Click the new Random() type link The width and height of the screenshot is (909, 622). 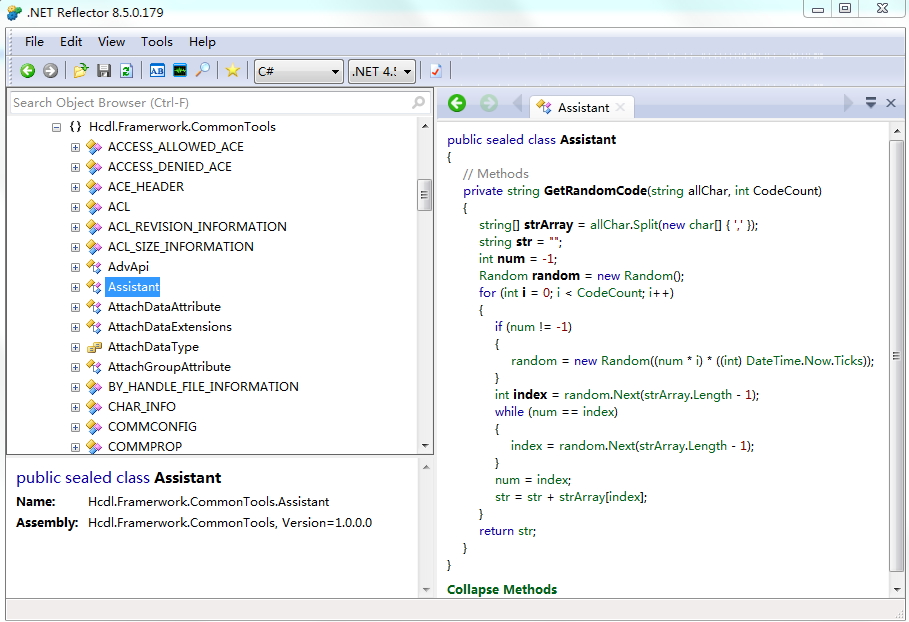pos(648,276)
